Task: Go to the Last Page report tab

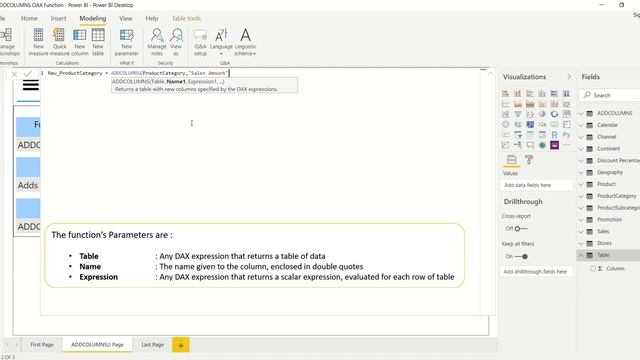Action: pos(153,344)
